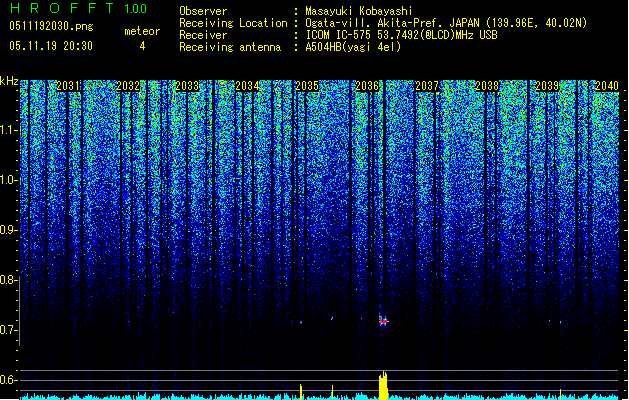Image resolution: width=629 pixels, height=400 pixels.
Task: Click time marker 2032
Action: [x=128, y=86]
